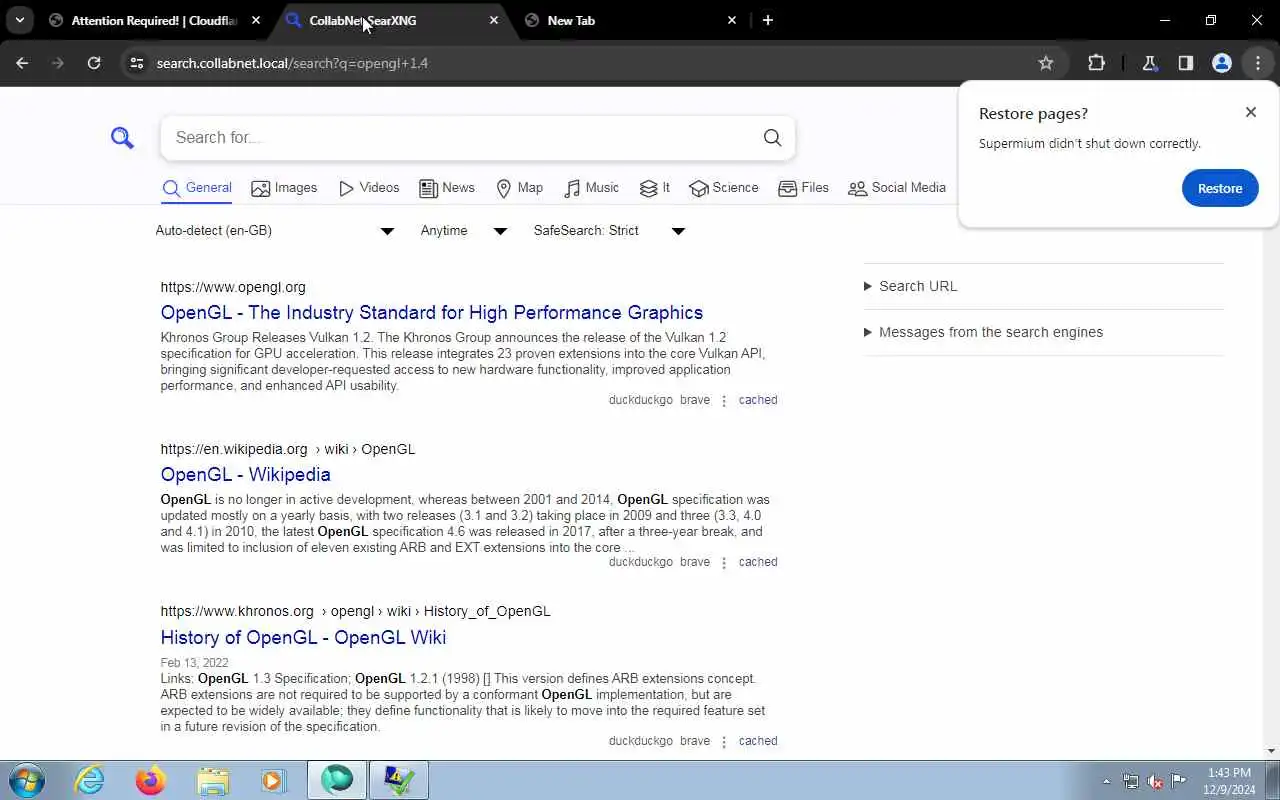Launch Firefox from taskbar

(x=151, y=780)
